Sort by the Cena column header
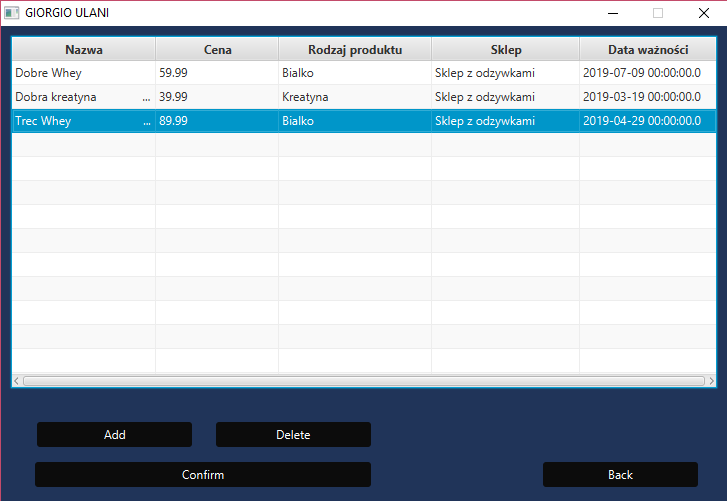The width and height of the screenshot is (727, 501). [217, 50]
